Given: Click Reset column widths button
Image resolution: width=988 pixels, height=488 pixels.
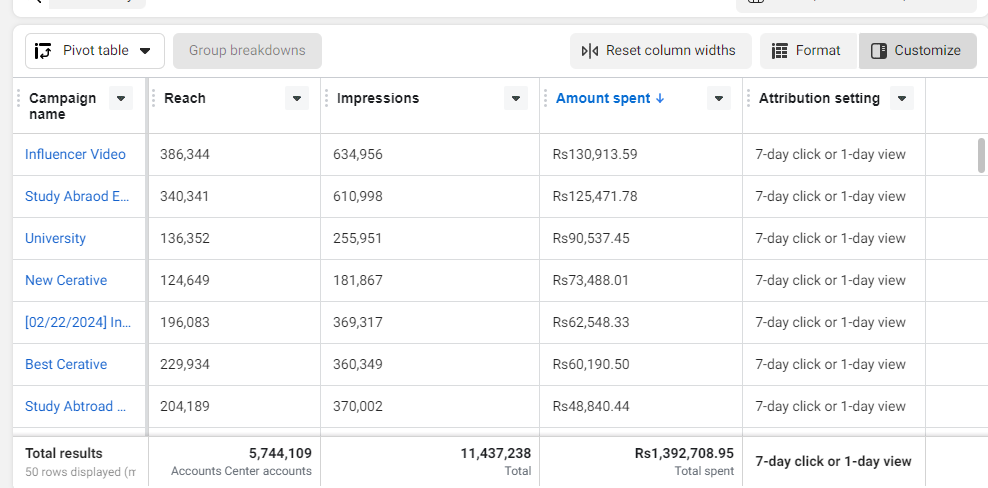Looking at the screenshot, I should [x=660, y=51].
